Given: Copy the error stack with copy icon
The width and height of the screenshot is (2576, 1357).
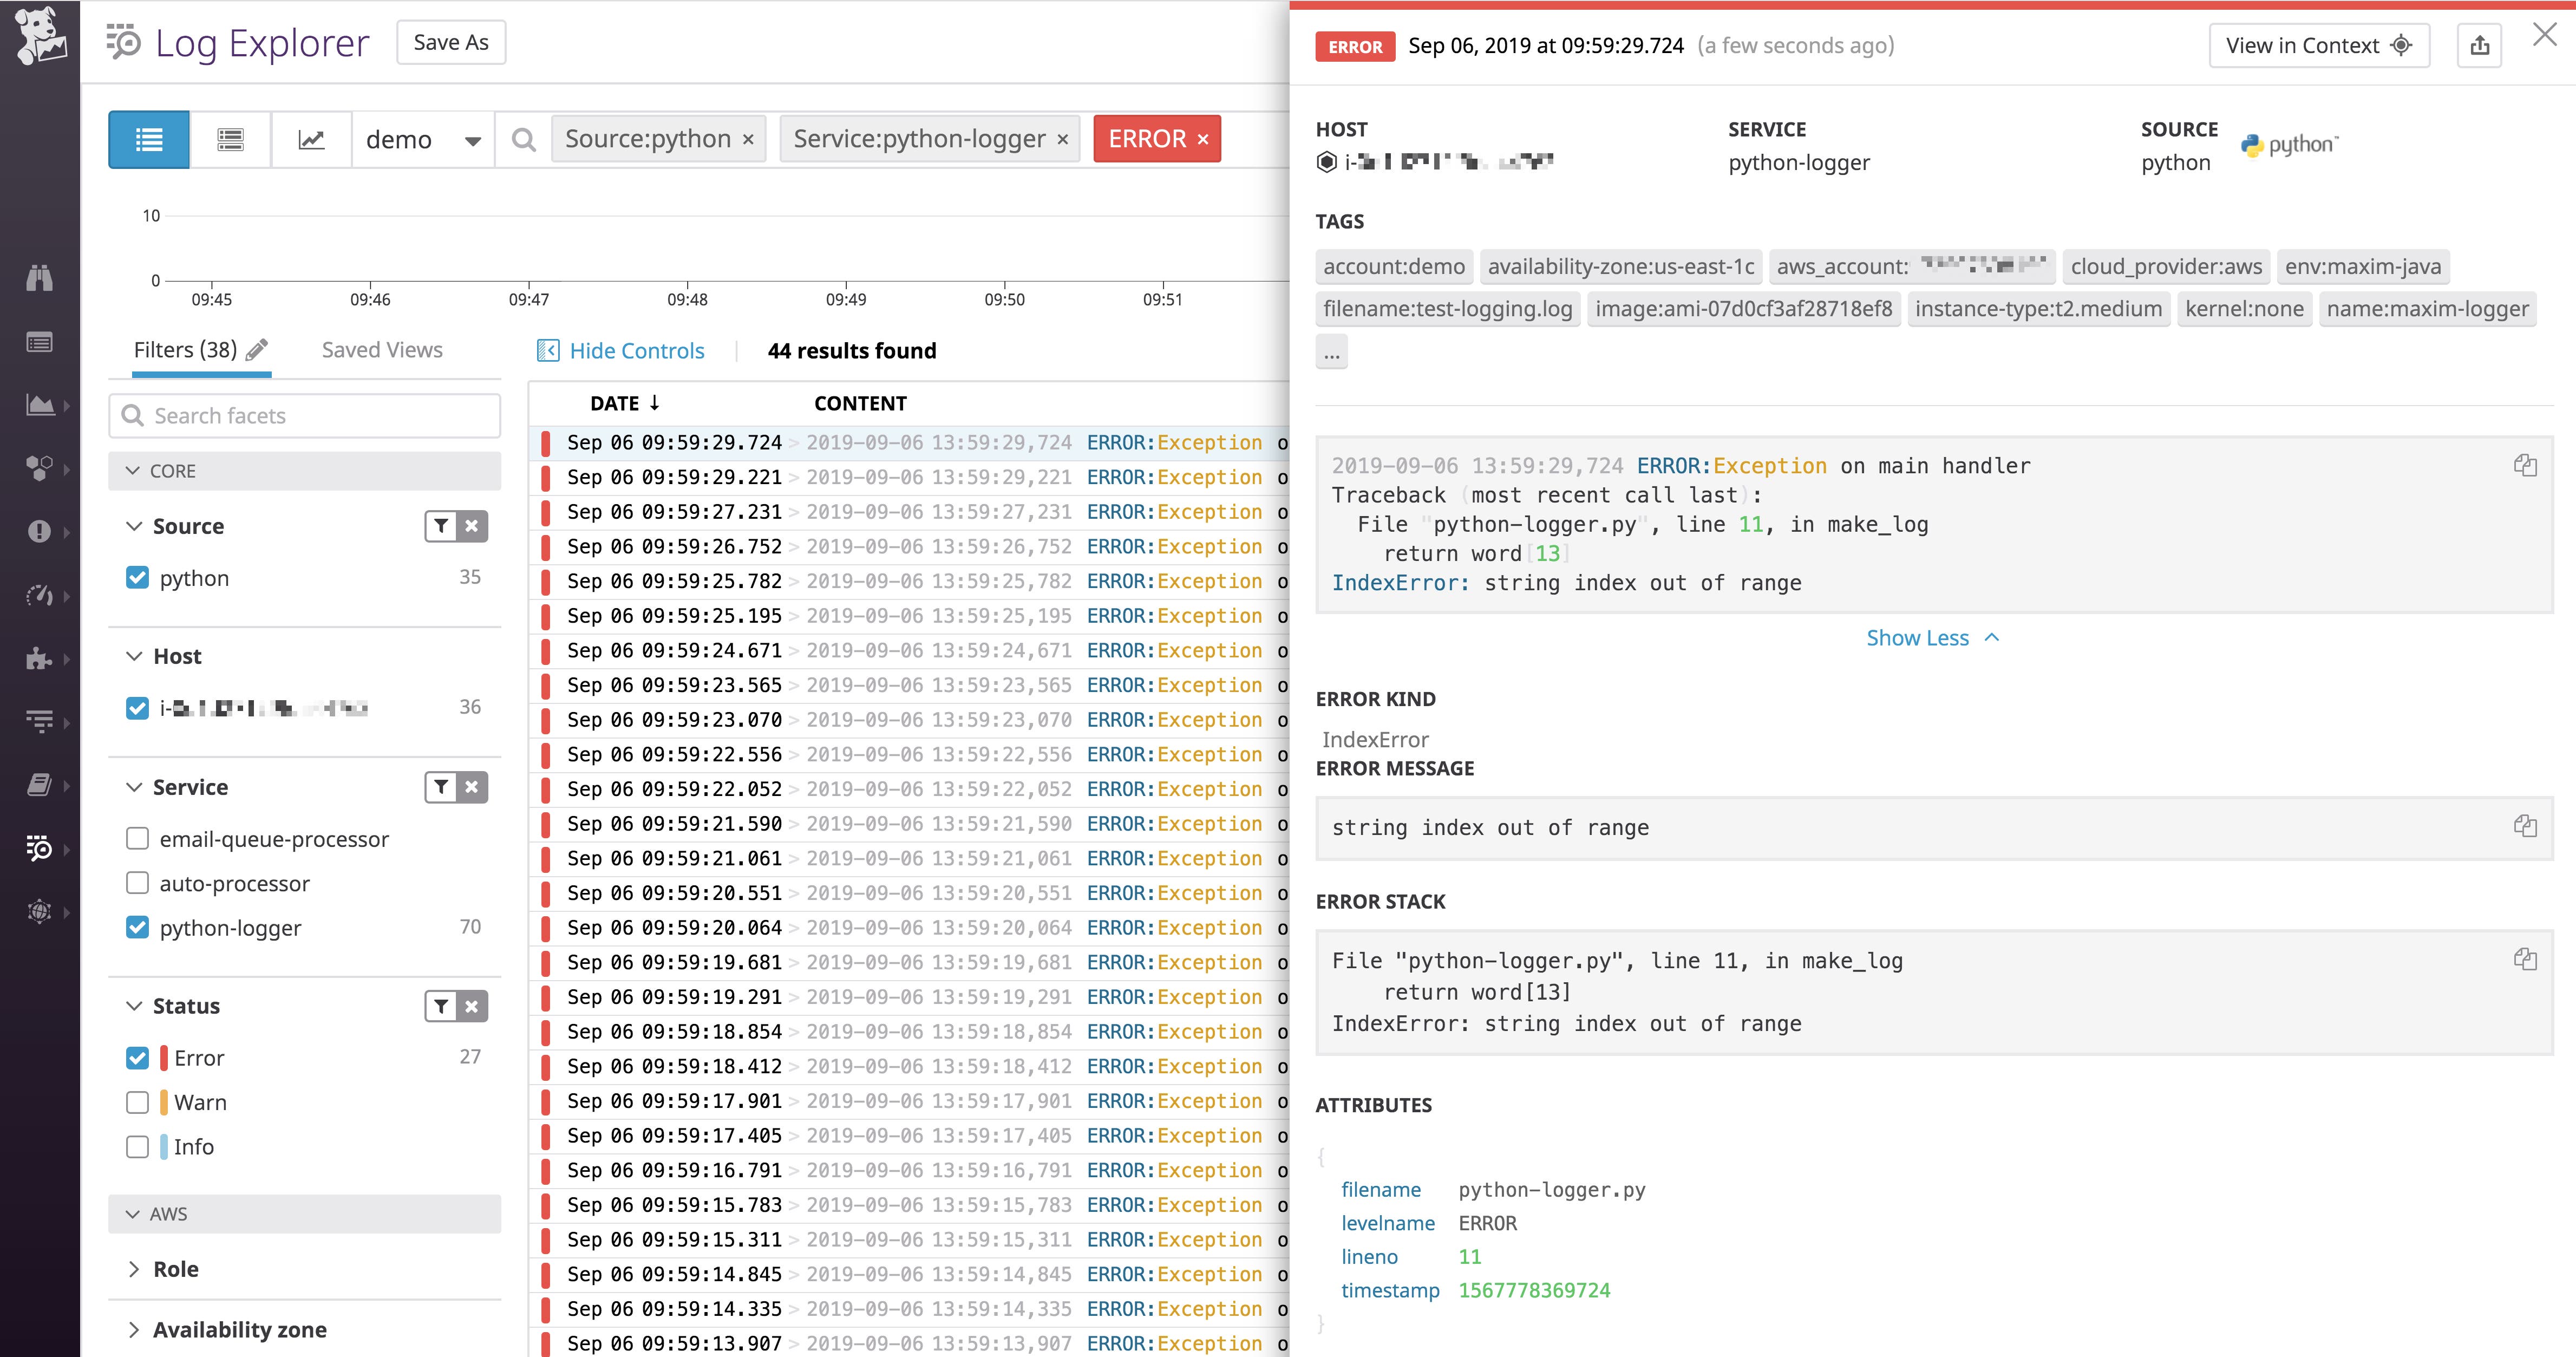Looking at the screenshot, I should pyautogui.click(x=2525, y=960).
